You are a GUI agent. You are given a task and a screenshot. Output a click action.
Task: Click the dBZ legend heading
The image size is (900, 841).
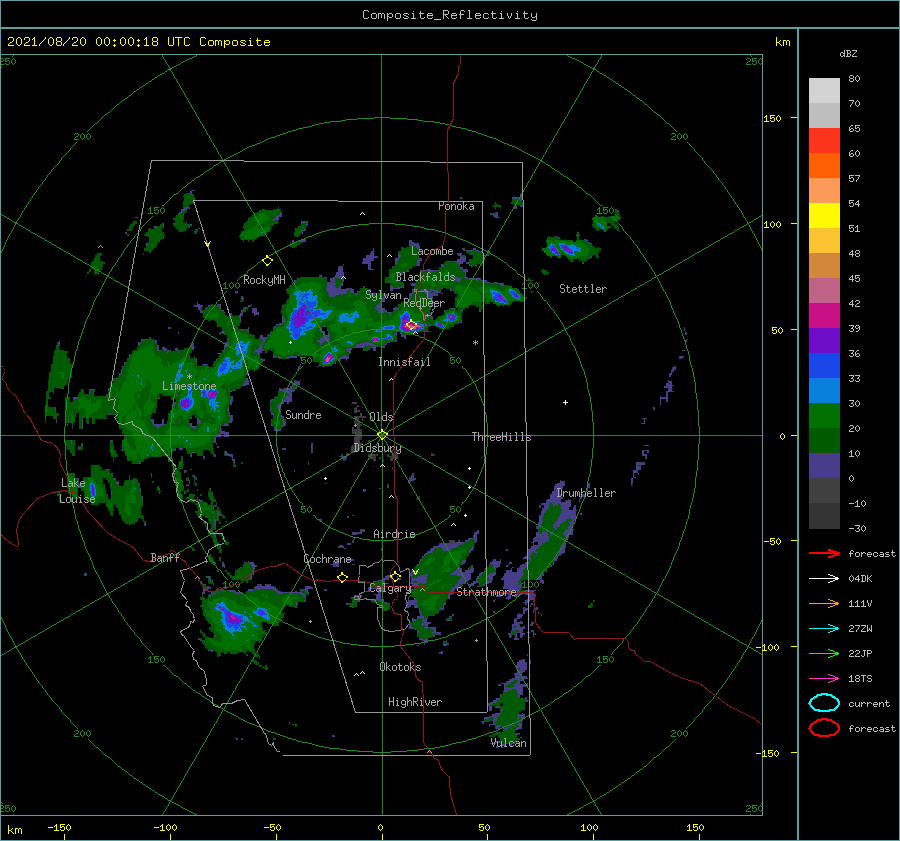[x=848, y=53]
